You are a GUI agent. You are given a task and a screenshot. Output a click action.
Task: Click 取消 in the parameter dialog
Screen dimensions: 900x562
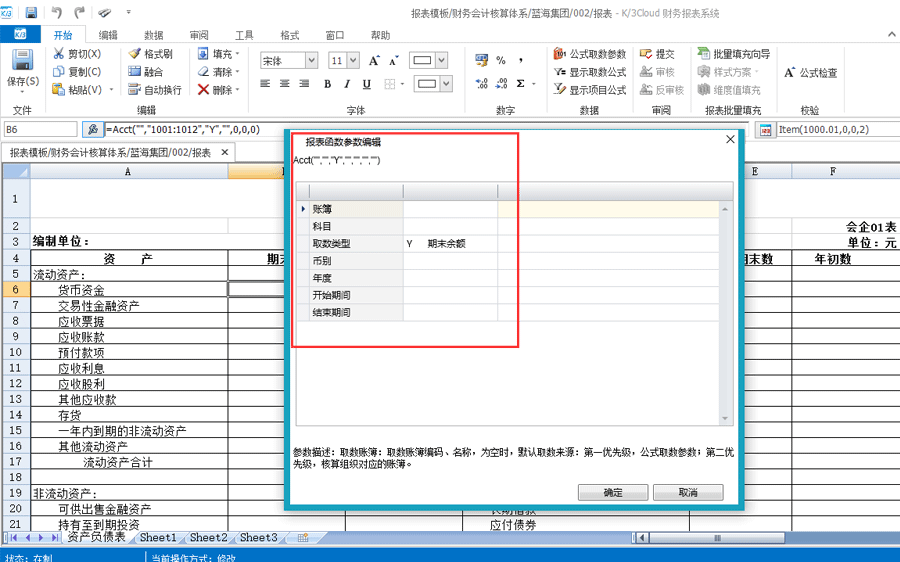point(688,492)
